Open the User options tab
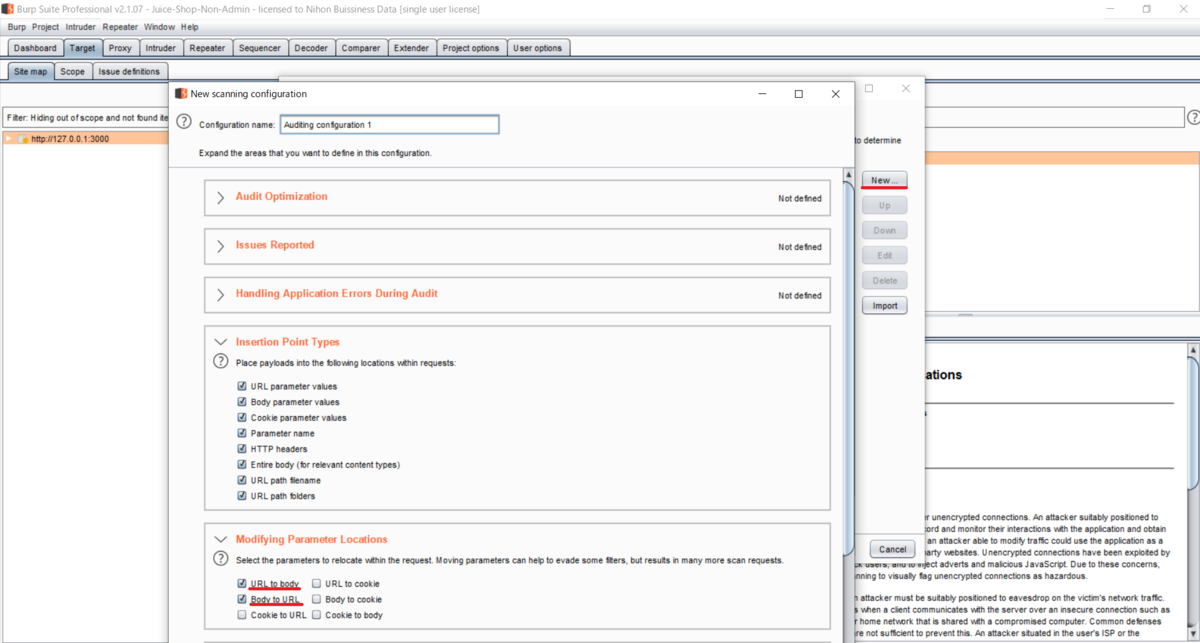This screenshot has width=1200, height=643. 538,48
